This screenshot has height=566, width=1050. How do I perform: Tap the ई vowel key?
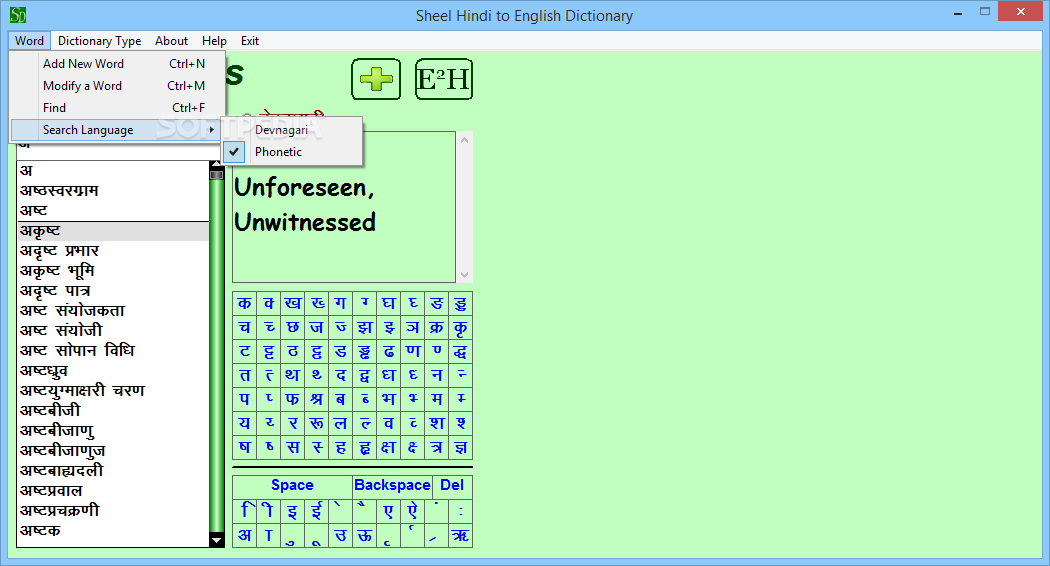point(317,512)
